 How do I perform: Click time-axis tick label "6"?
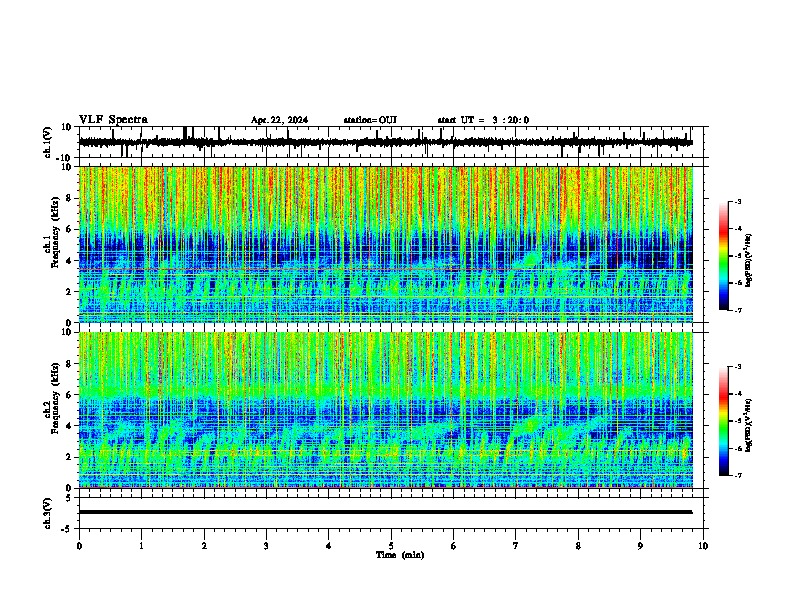454,546
